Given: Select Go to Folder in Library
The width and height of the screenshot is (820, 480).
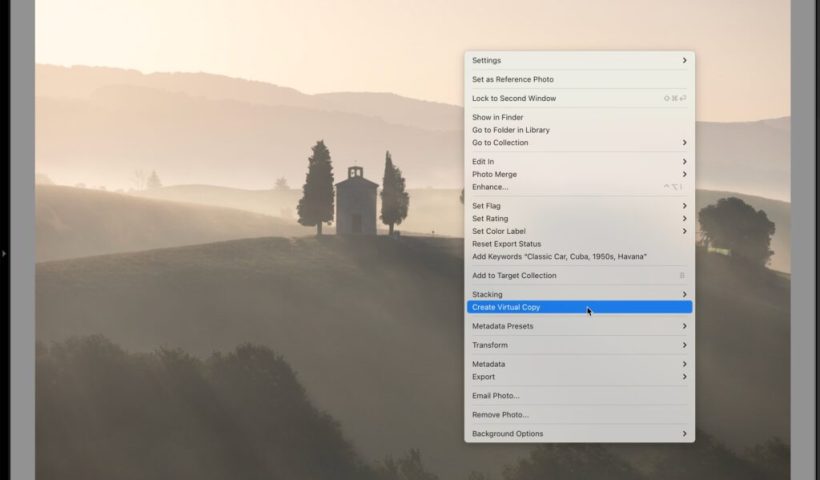Looking at the screenshot, I should [x=510, y=130].
